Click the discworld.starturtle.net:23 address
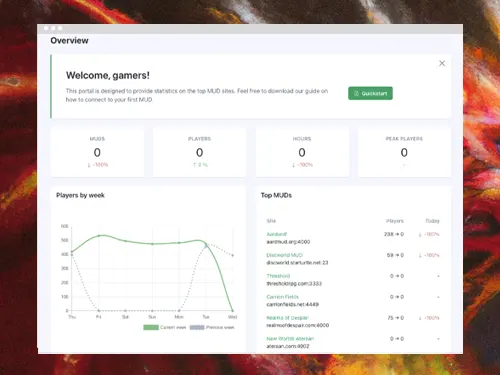This screenshot has width=500, height=375. (297, 263)
